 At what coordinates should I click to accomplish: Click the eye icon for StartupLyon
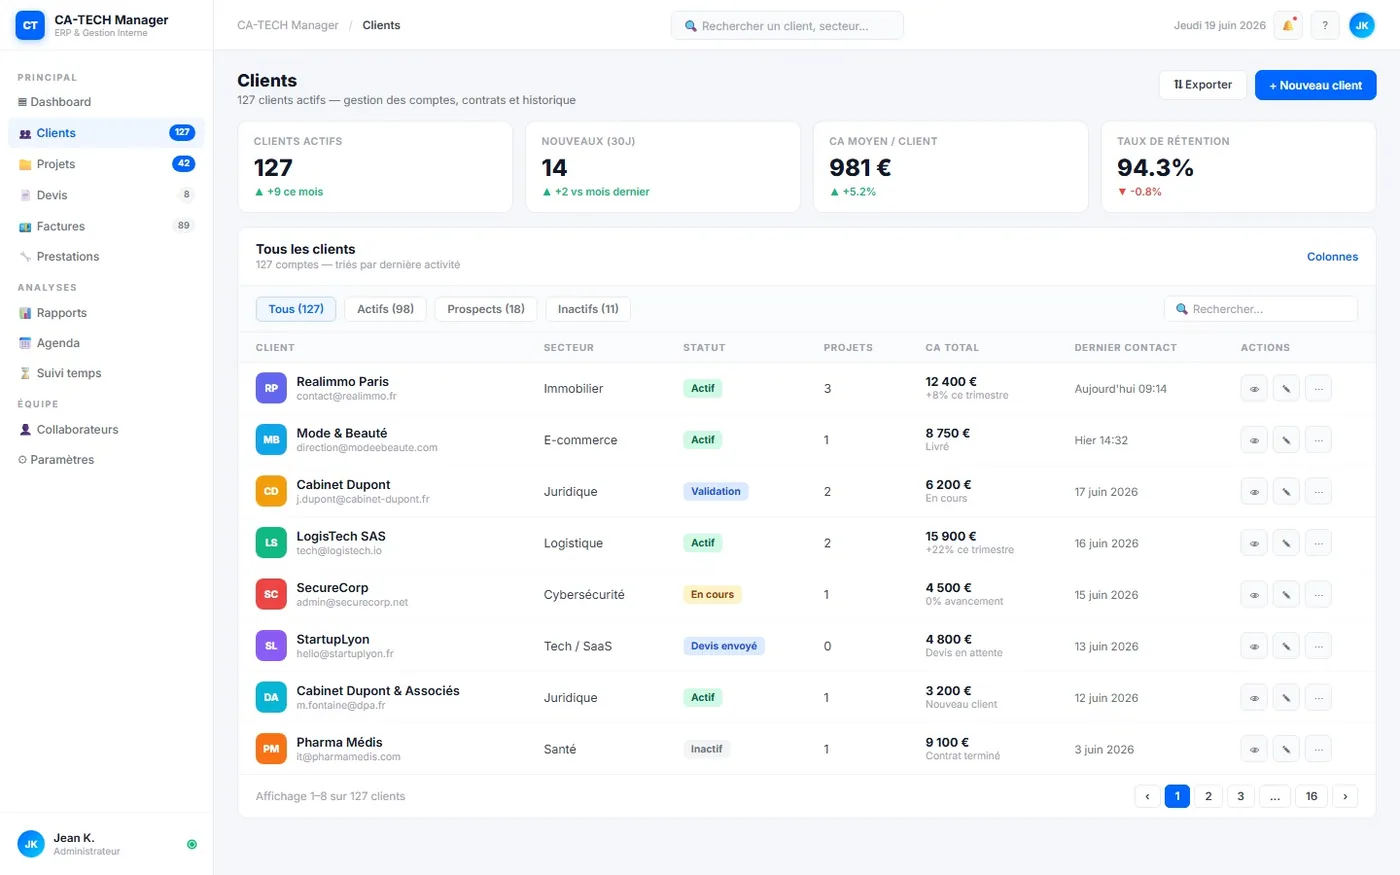click(1254, 646)
